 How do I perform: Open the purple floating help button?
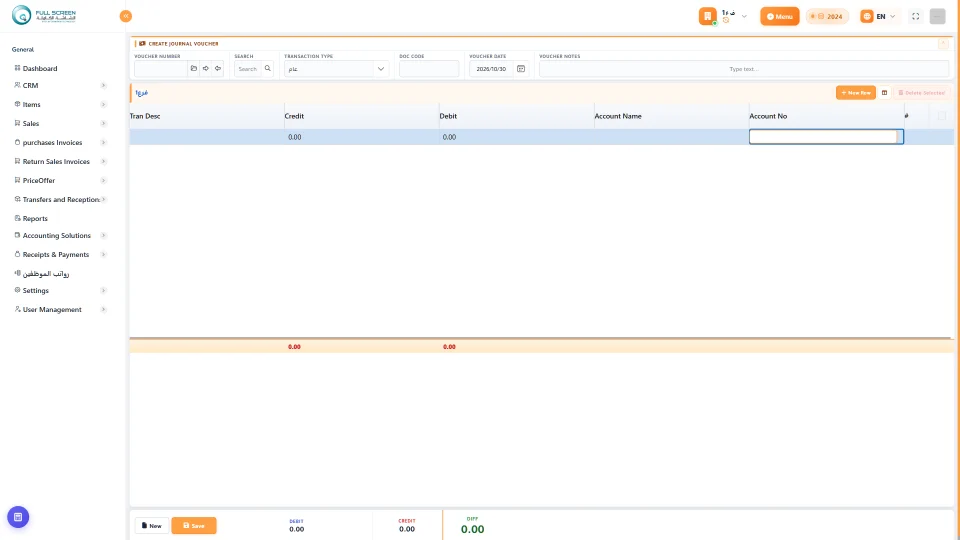(18, 517)
